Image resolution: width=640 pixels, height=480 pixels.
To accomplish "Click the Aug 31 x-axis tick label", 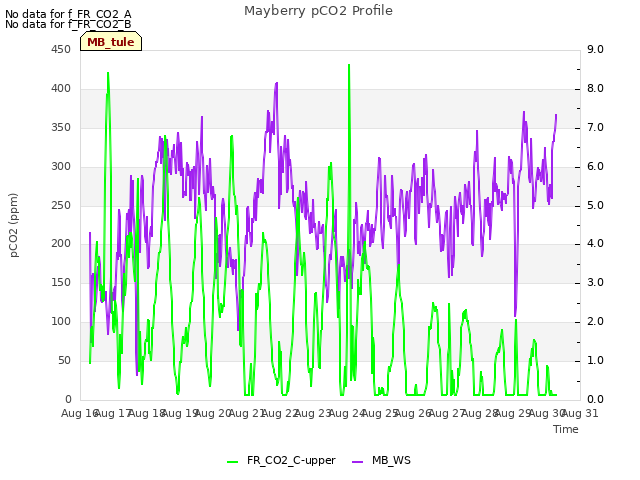I will point(580,413).
